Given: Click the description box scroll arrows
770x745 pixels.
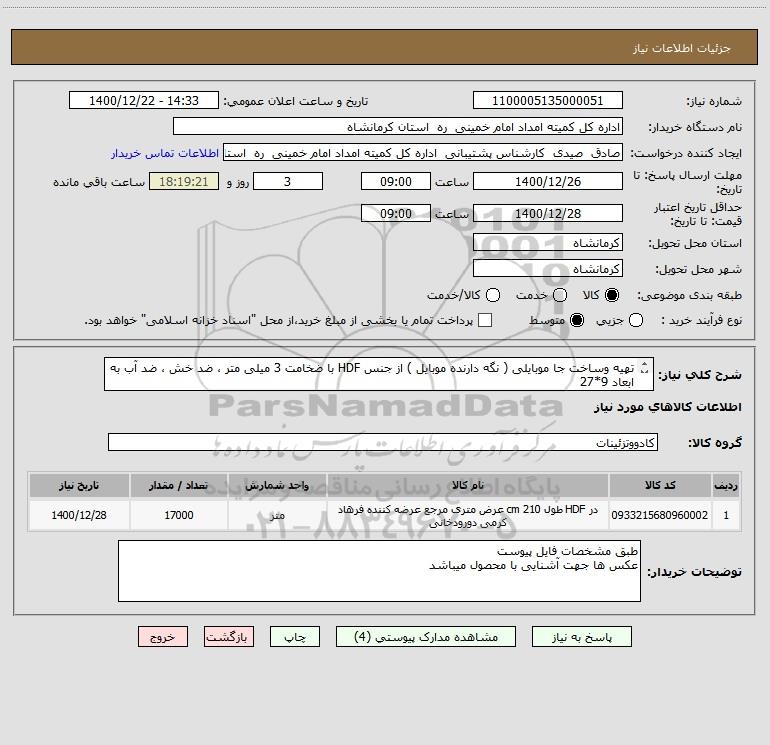Looking at the screenshot, I should coord(645,367).
